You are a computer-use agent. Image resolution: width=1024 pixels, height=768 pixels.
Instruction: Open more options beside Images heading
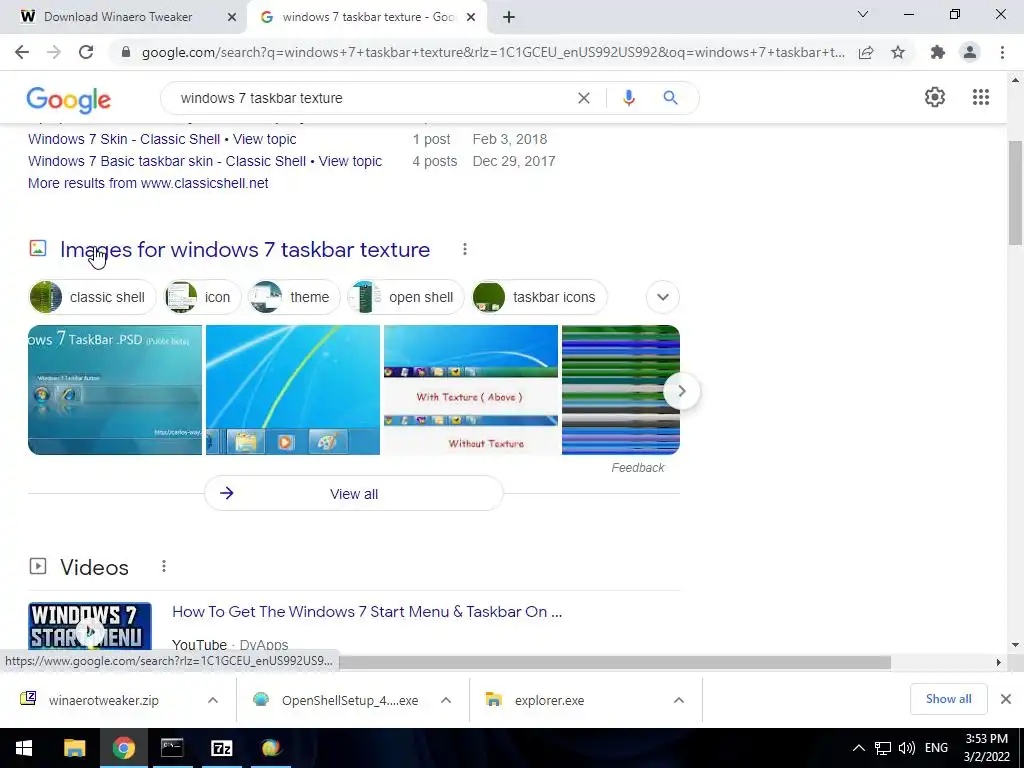pyautogui.click(x=464, y=249)
